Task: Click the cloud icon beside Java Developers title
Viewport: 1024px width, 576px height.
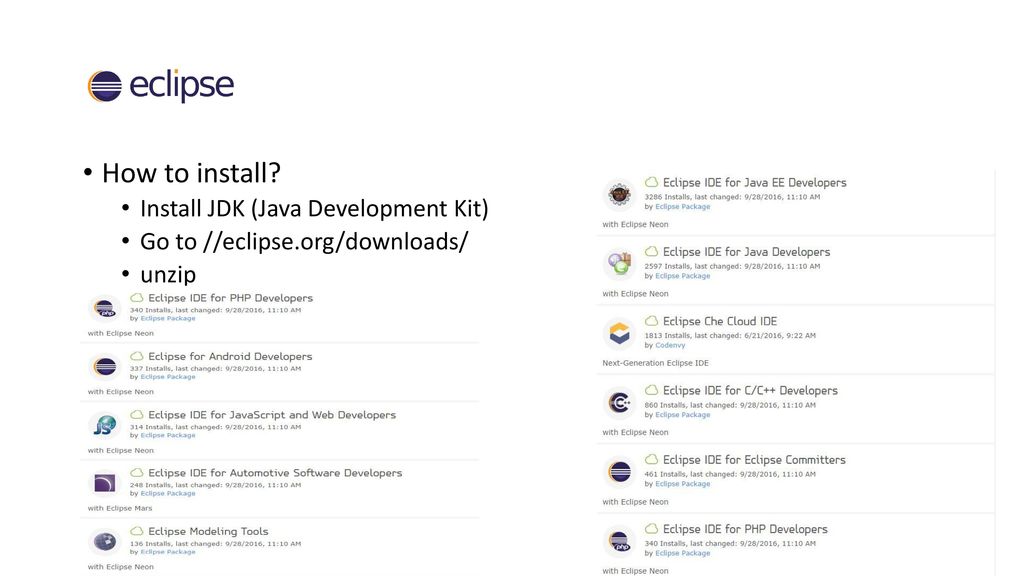Action: (x=651, y=251)
